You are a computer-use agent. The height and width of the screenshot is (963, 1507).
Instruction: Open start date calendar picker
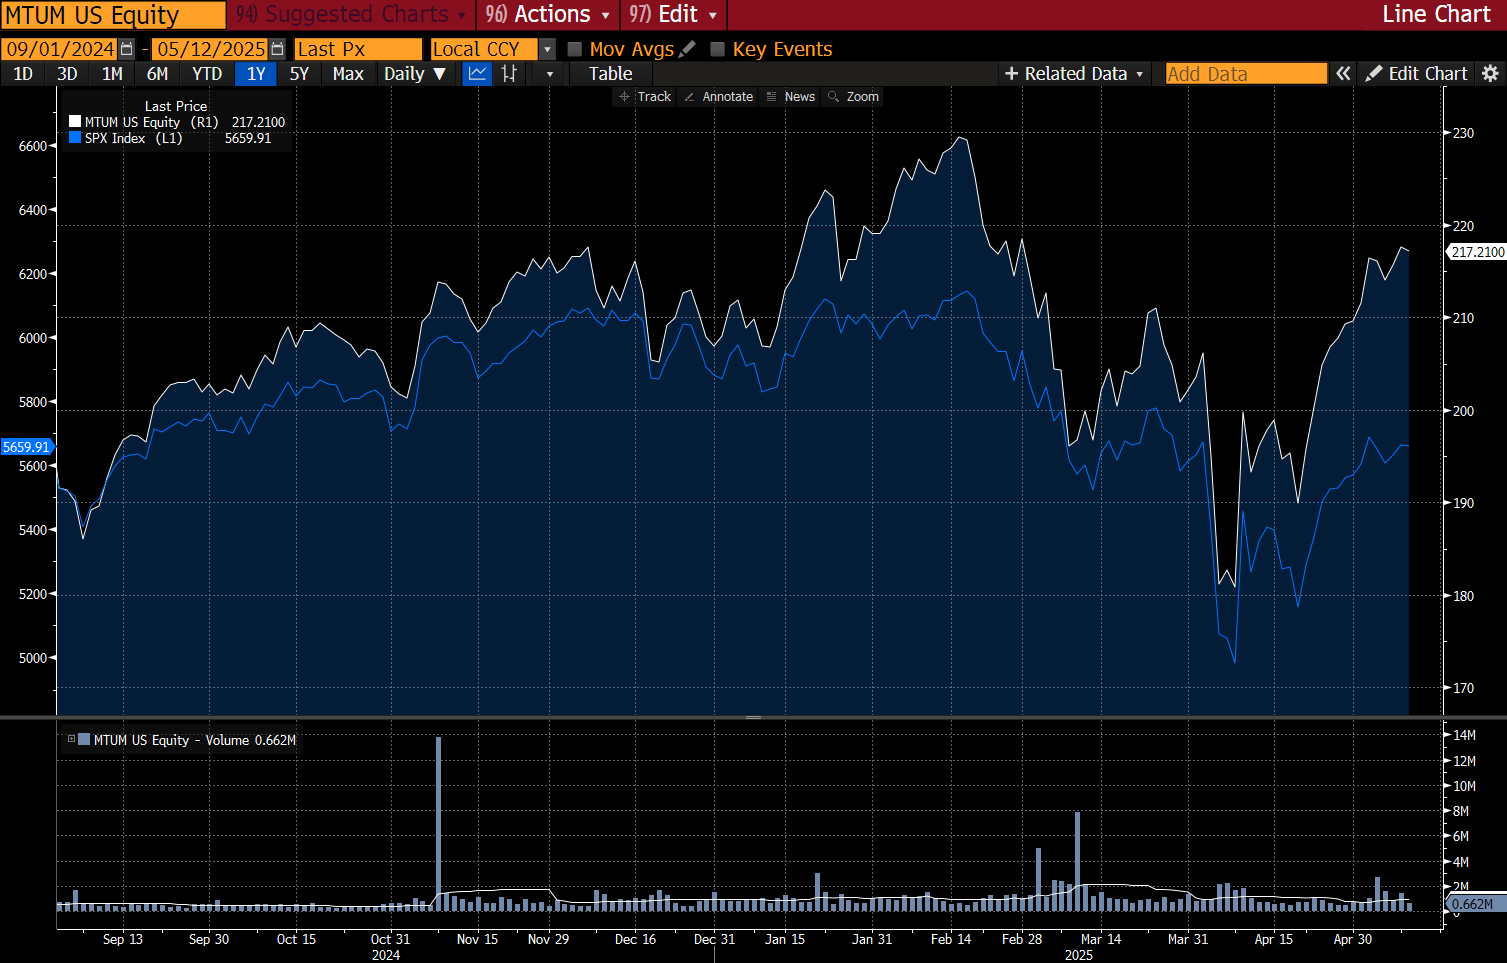click(x=127, y=49)
